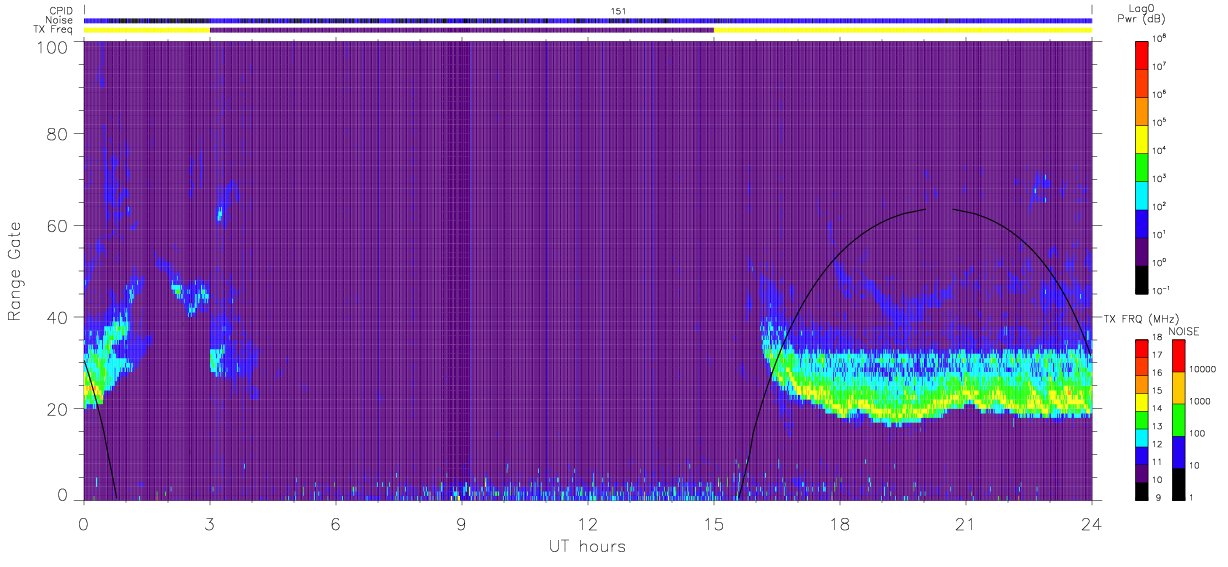Click the 'UT hours' x-axis title
This screenshot has width=1228, height=567.
point(587,547)
